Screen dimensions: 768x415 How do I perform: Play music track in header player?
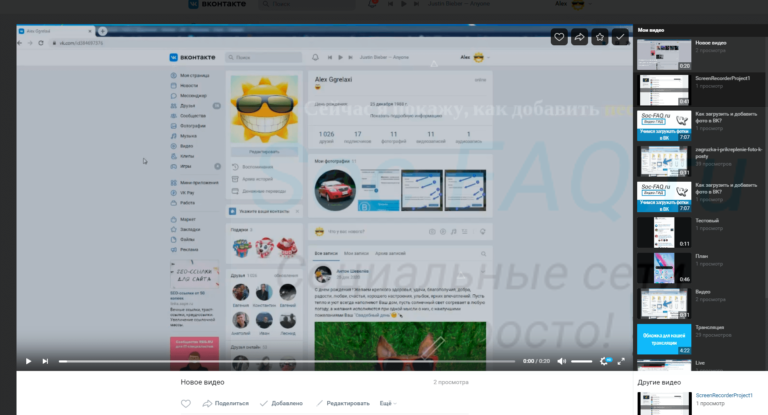[404, 3]
